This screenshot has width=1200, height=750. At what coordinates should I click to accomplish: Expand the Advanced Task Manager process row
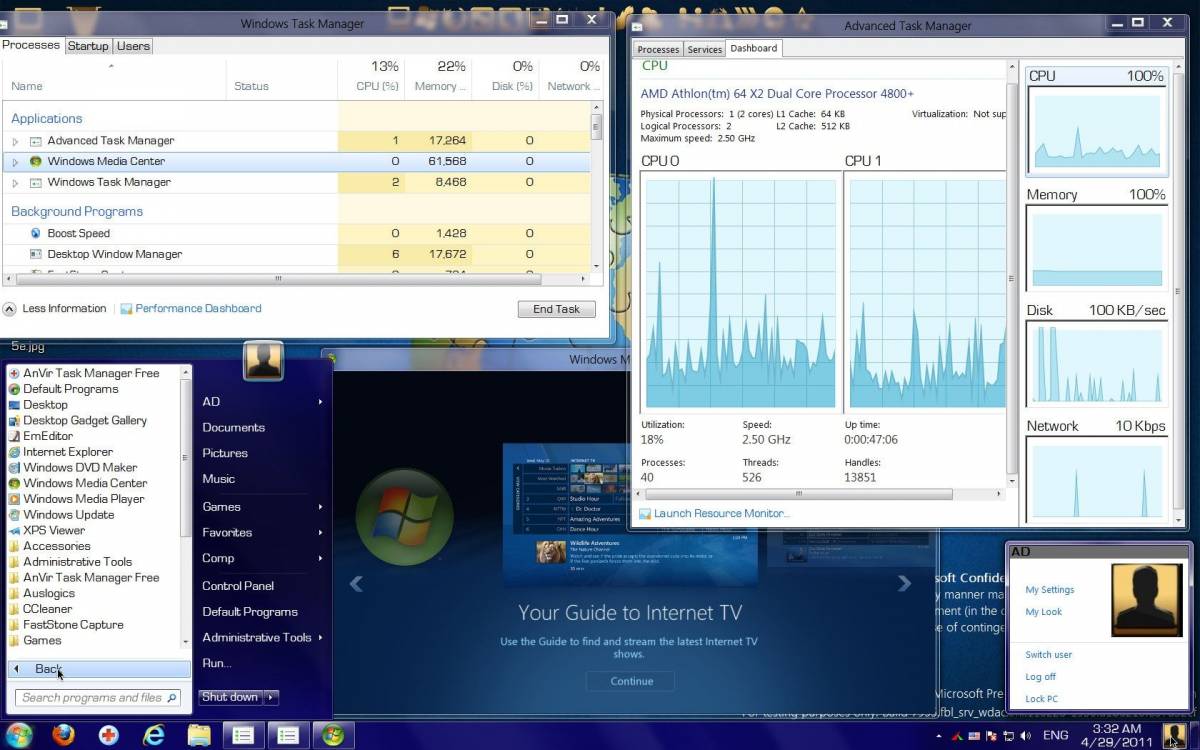[15, 141]
